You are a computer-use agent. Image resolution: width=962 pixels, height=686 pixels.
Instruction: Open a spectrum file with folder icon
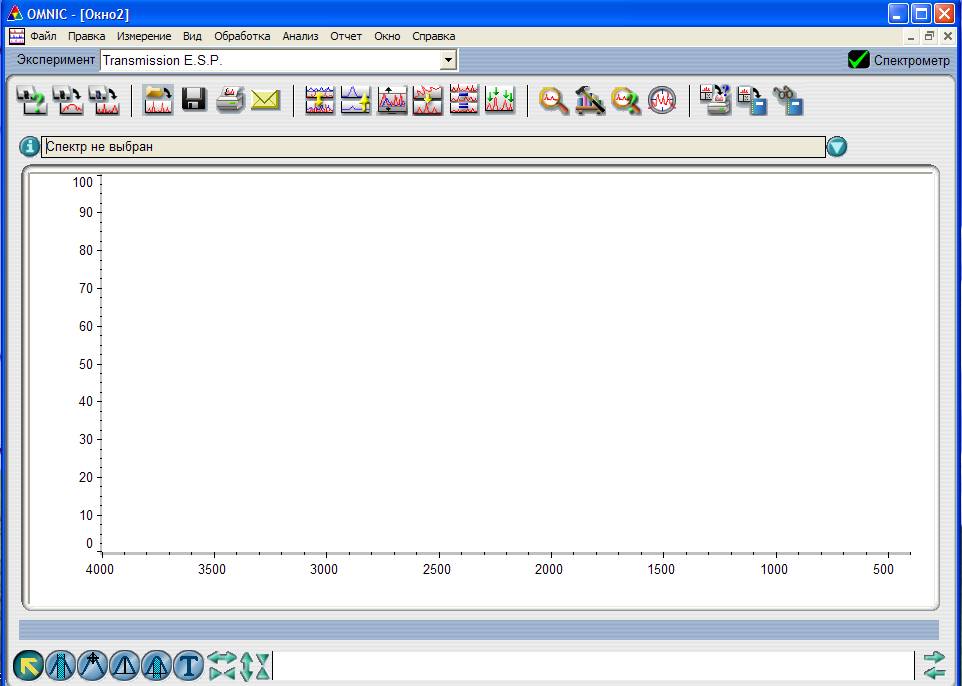pos(158,100)
